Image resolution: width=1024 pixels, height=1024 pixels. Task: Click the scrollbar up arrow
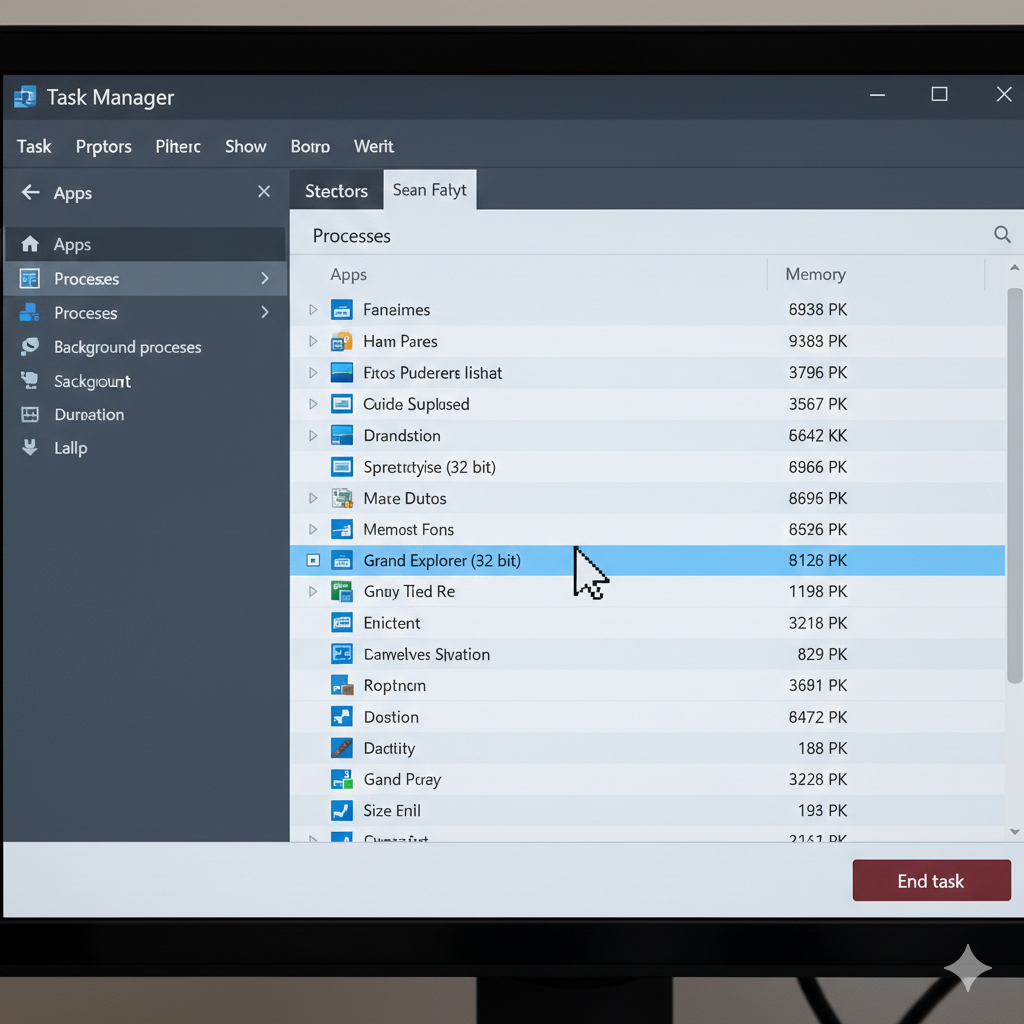1014,268
